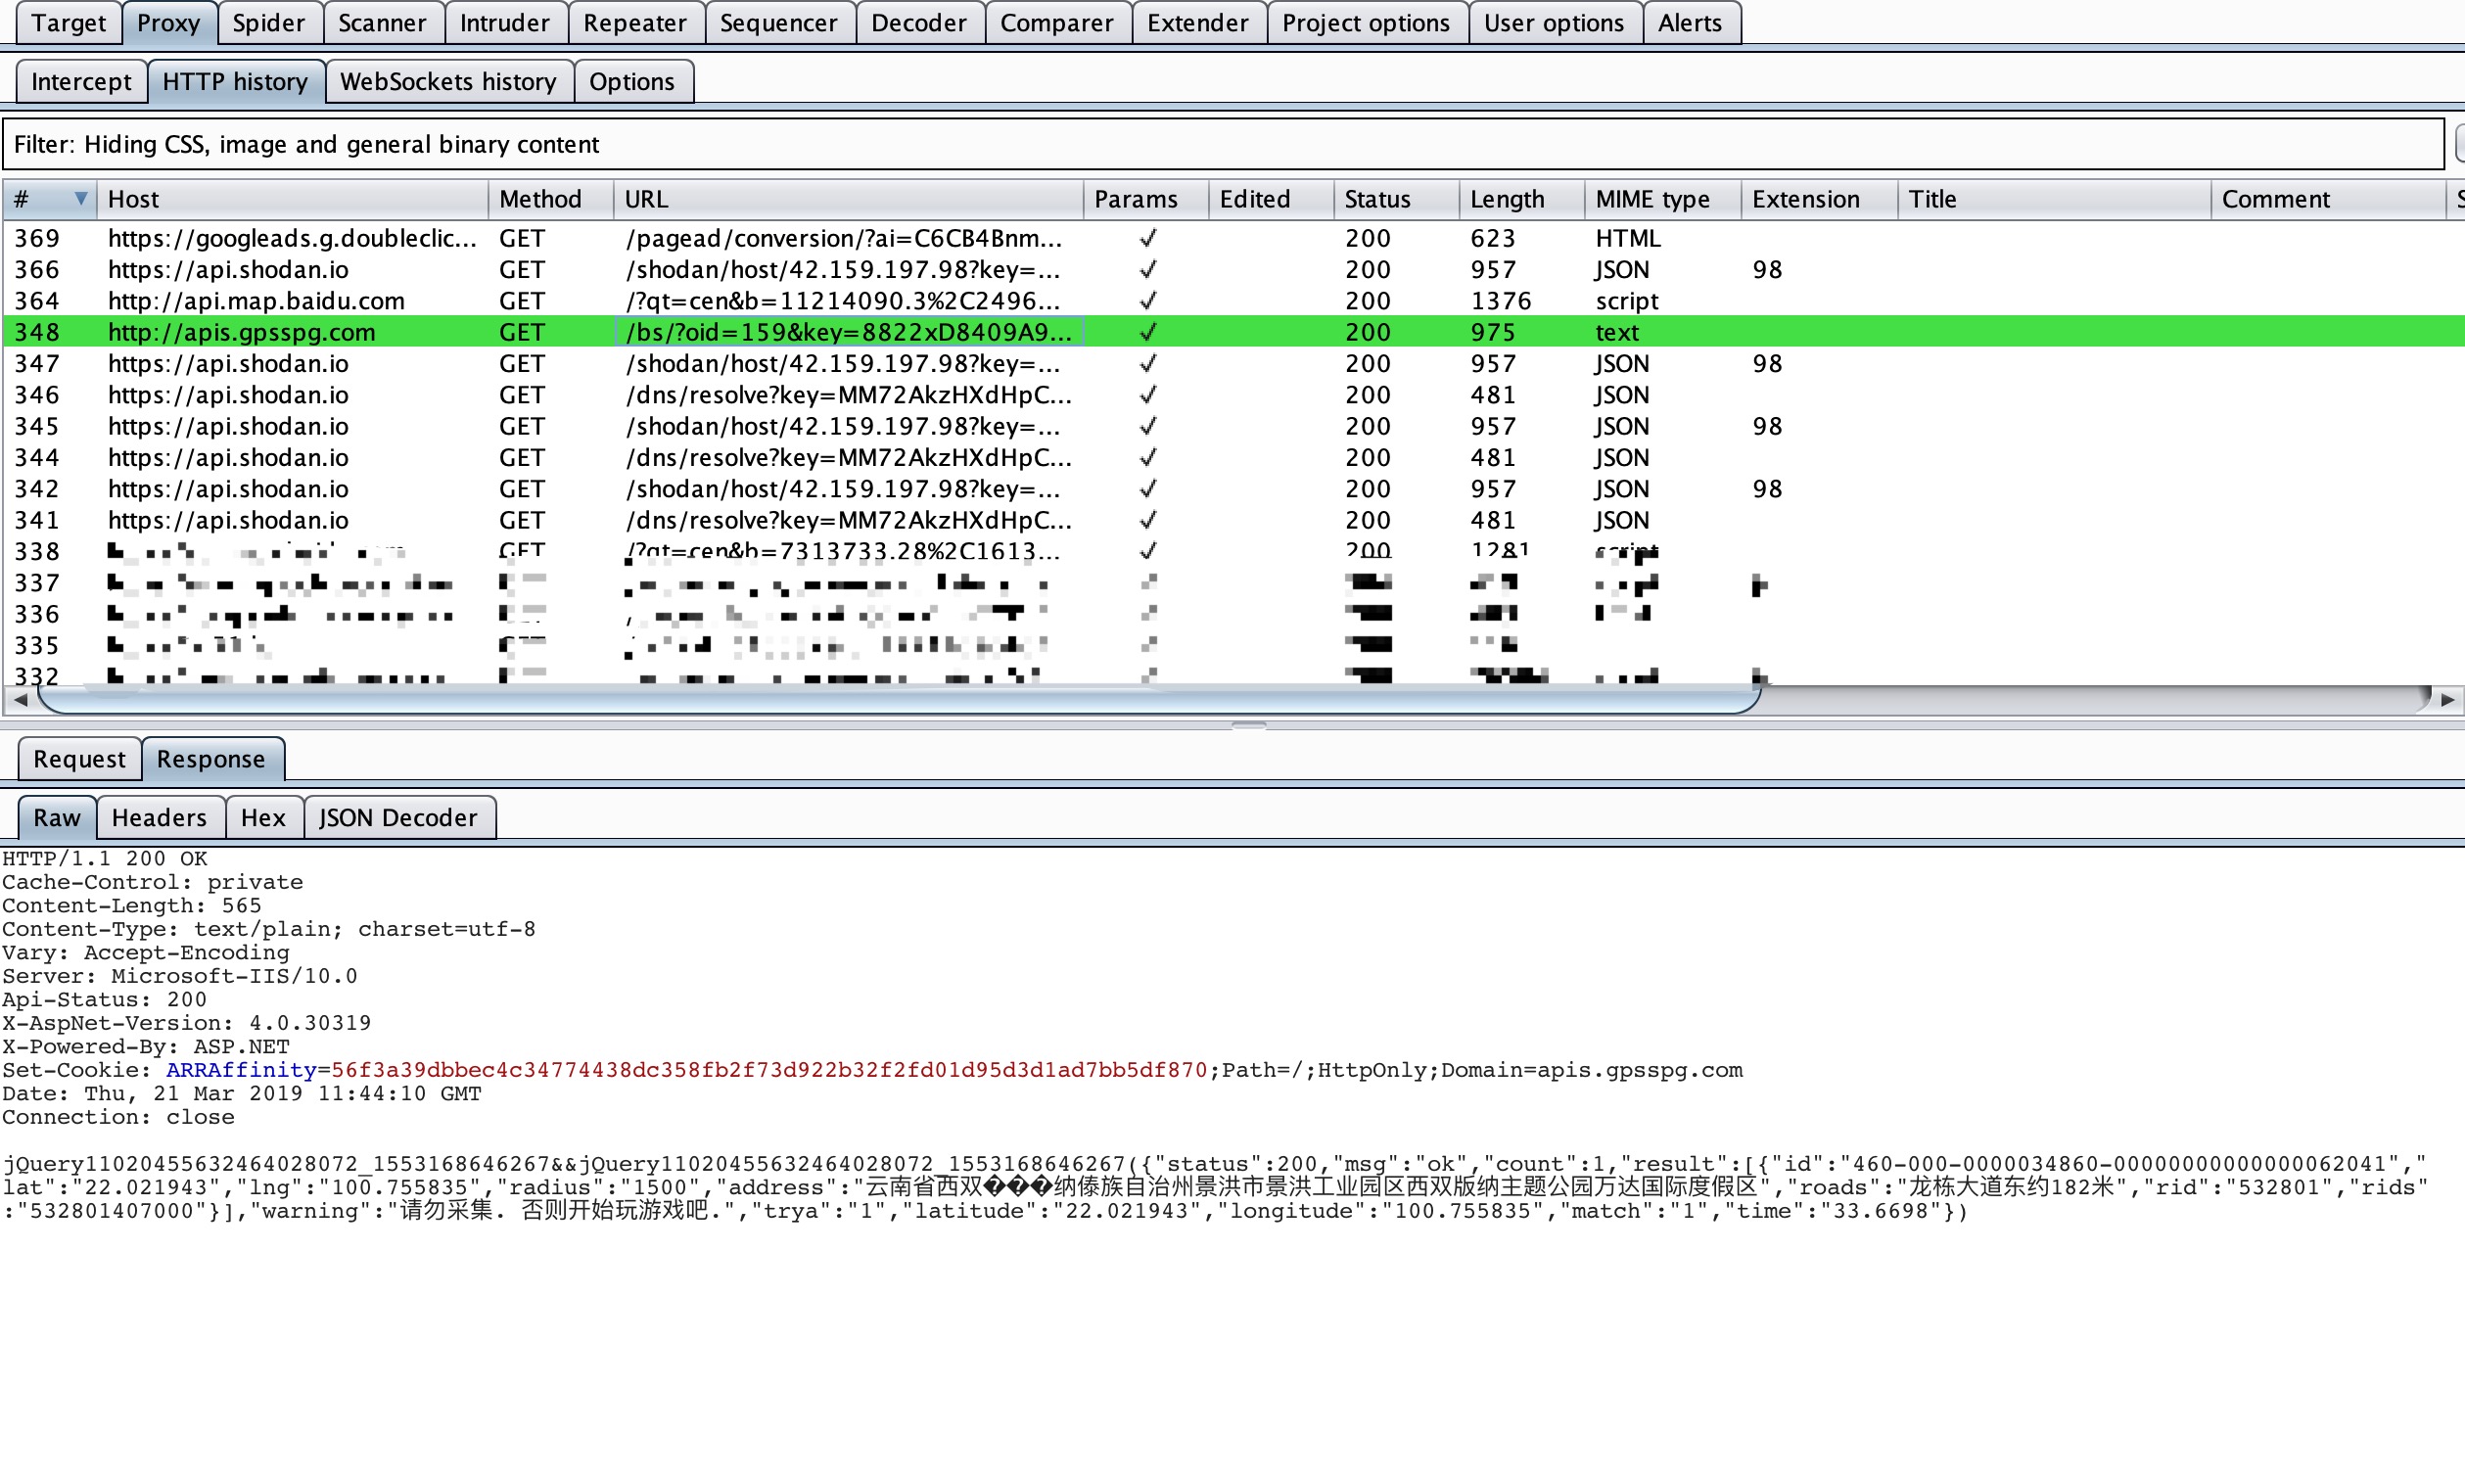This screenshot has height=1484, width=2465.
Task: Click the Response tab
Action: tap(209, 759)
